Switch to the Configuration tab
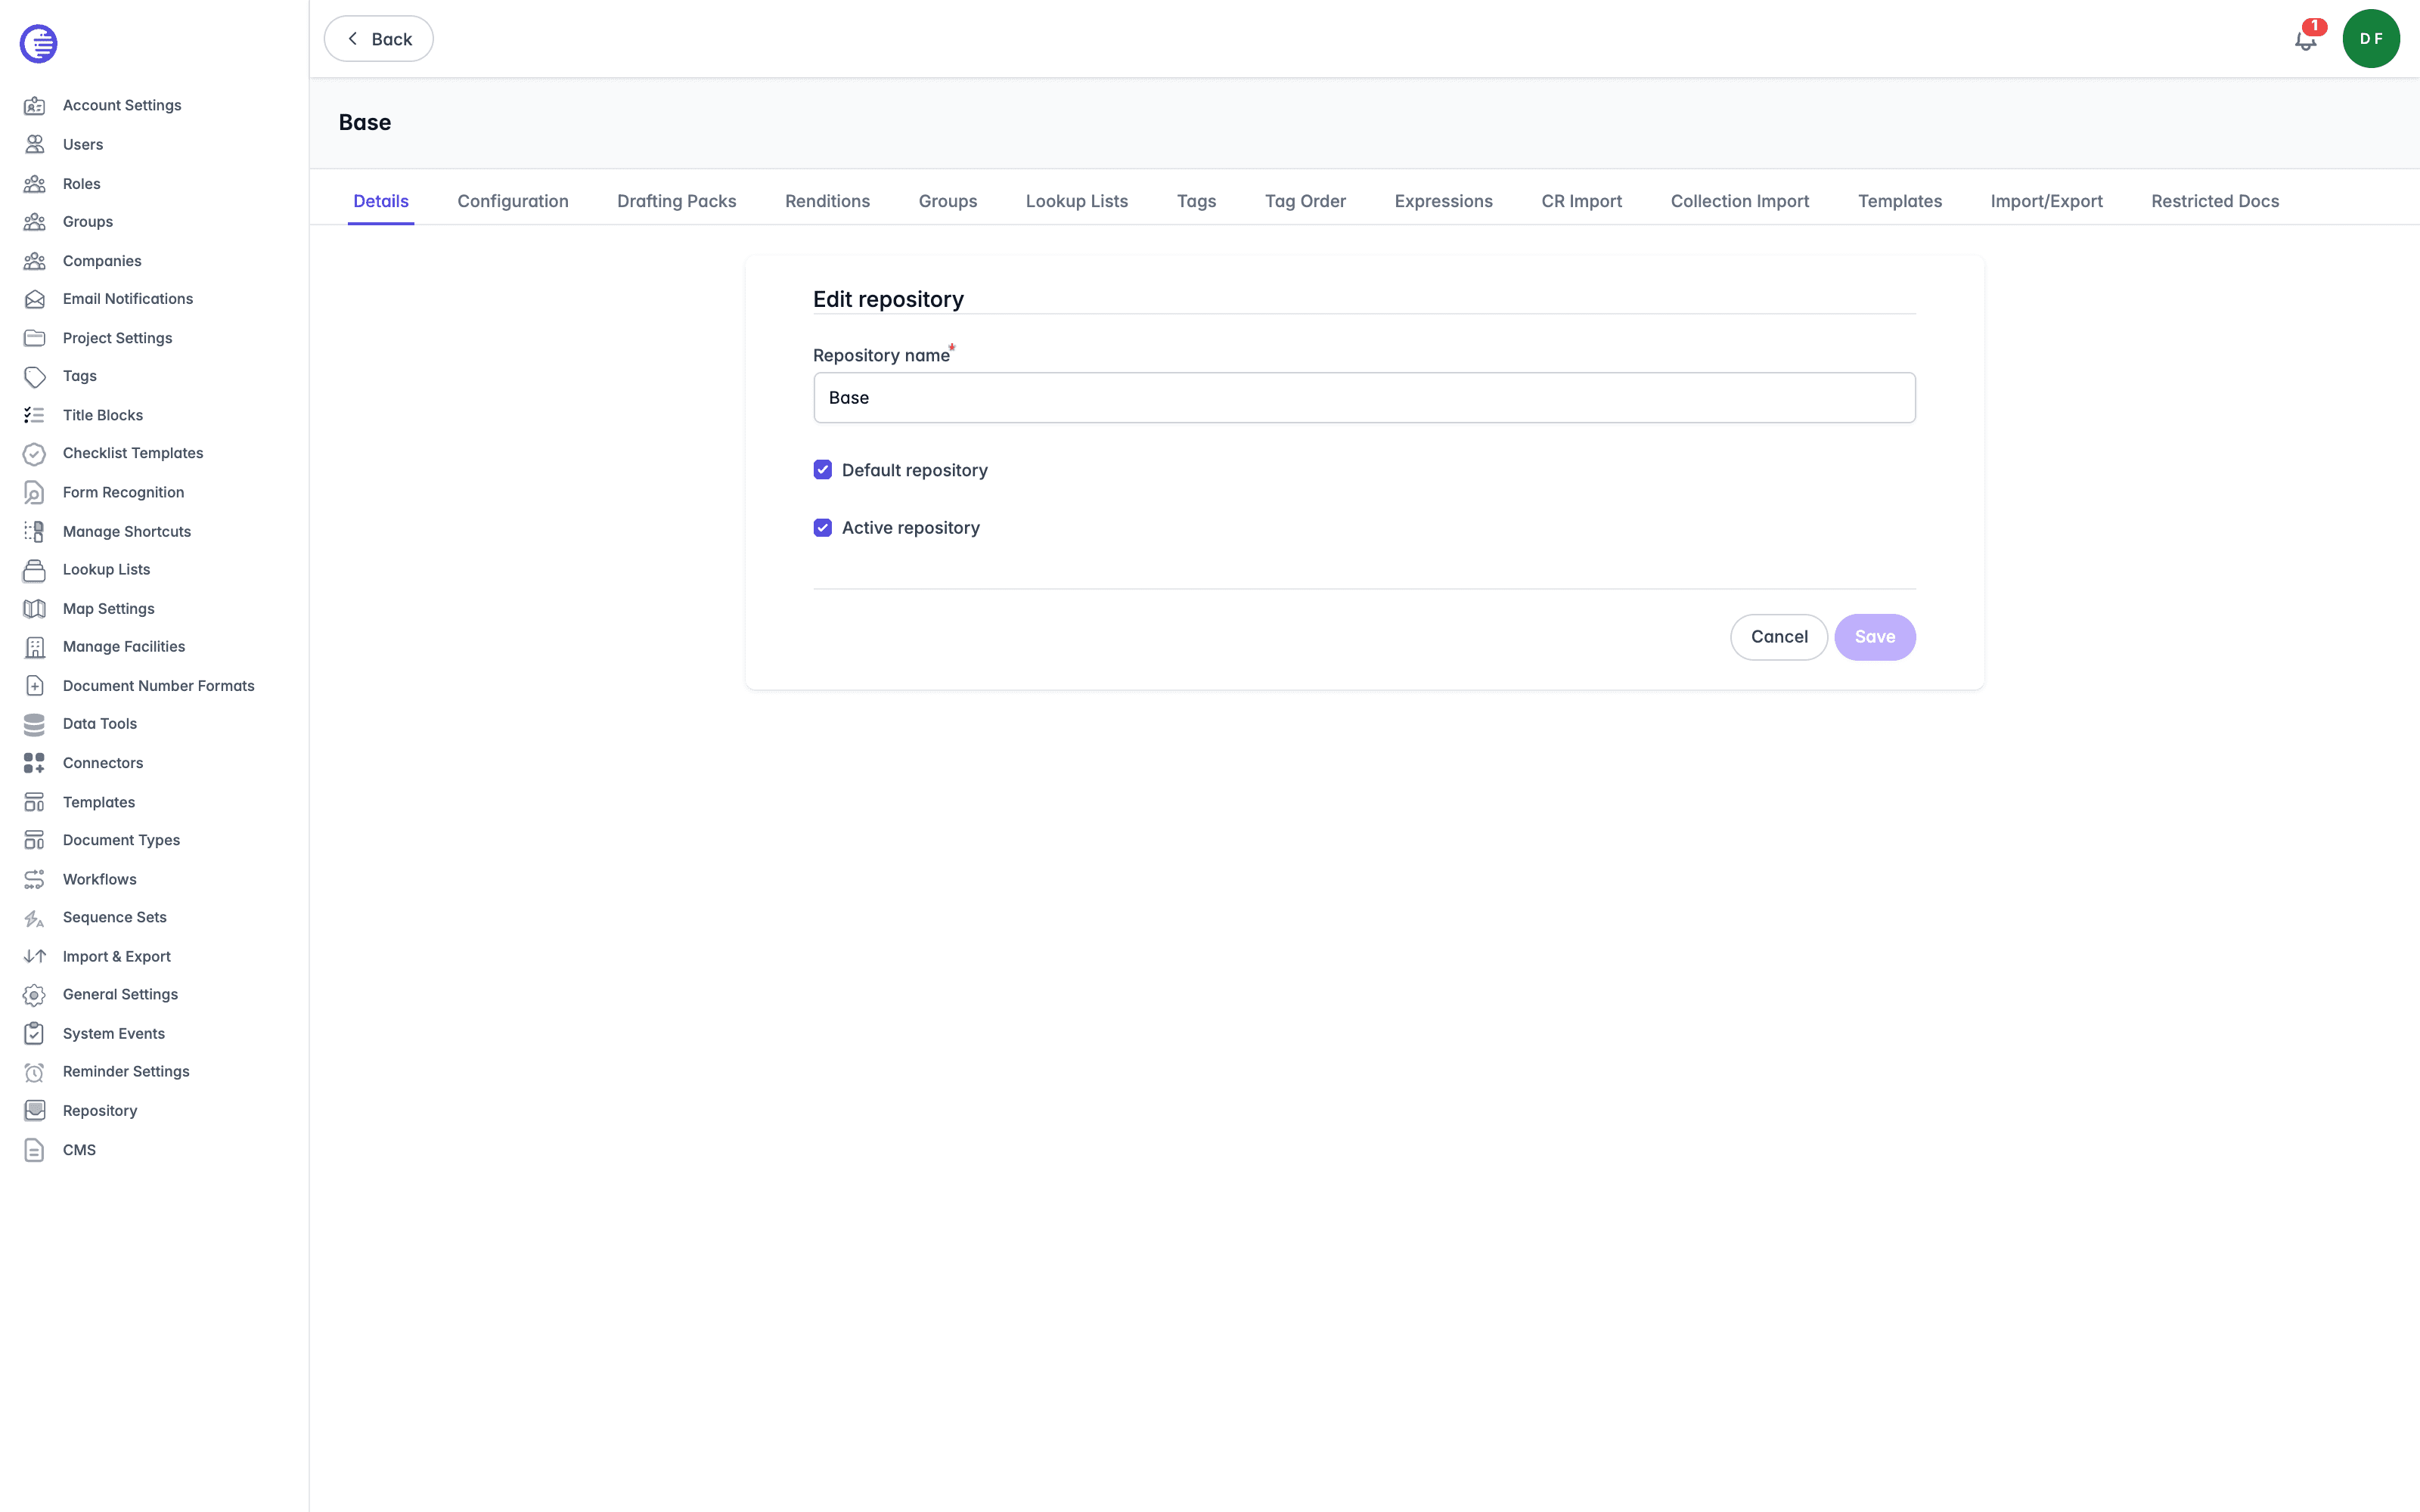Viewport: 2420px width, 1512px height. pyautogui.click(x=513, y=201)
